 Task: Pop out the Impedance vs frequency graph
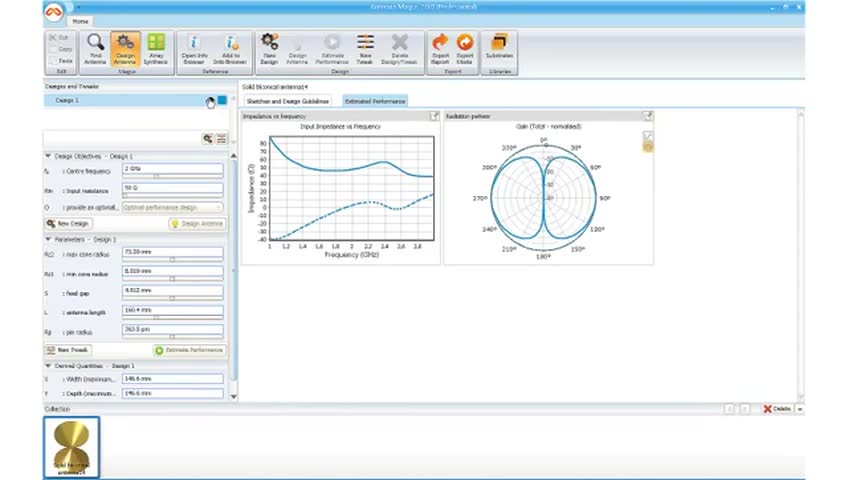tap(434, 116)
